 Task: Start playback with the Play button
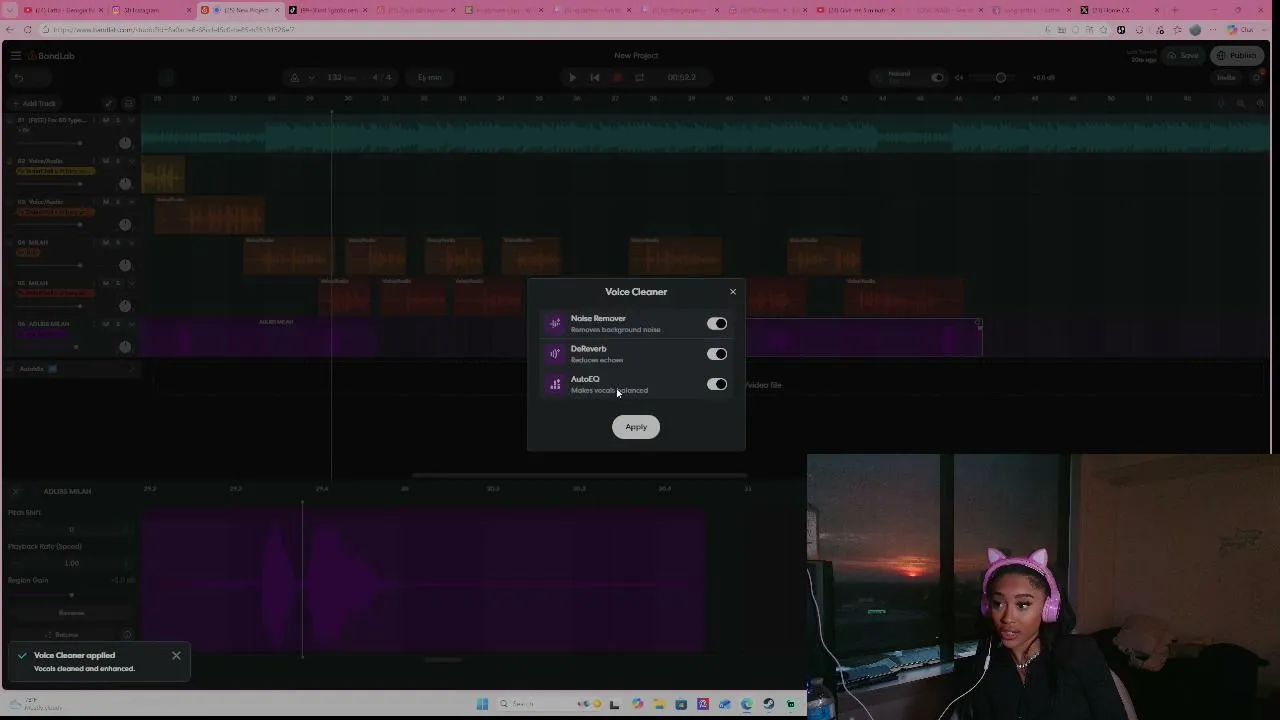(x=572, y=78)
